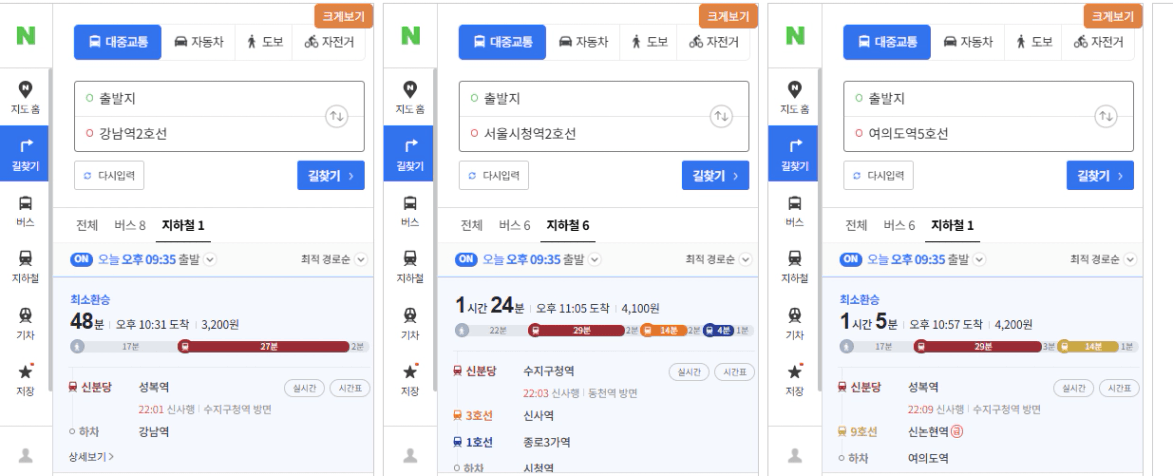
Task: Switch to 버스 8 tab in first panel
Action: [x=129, y=225]
